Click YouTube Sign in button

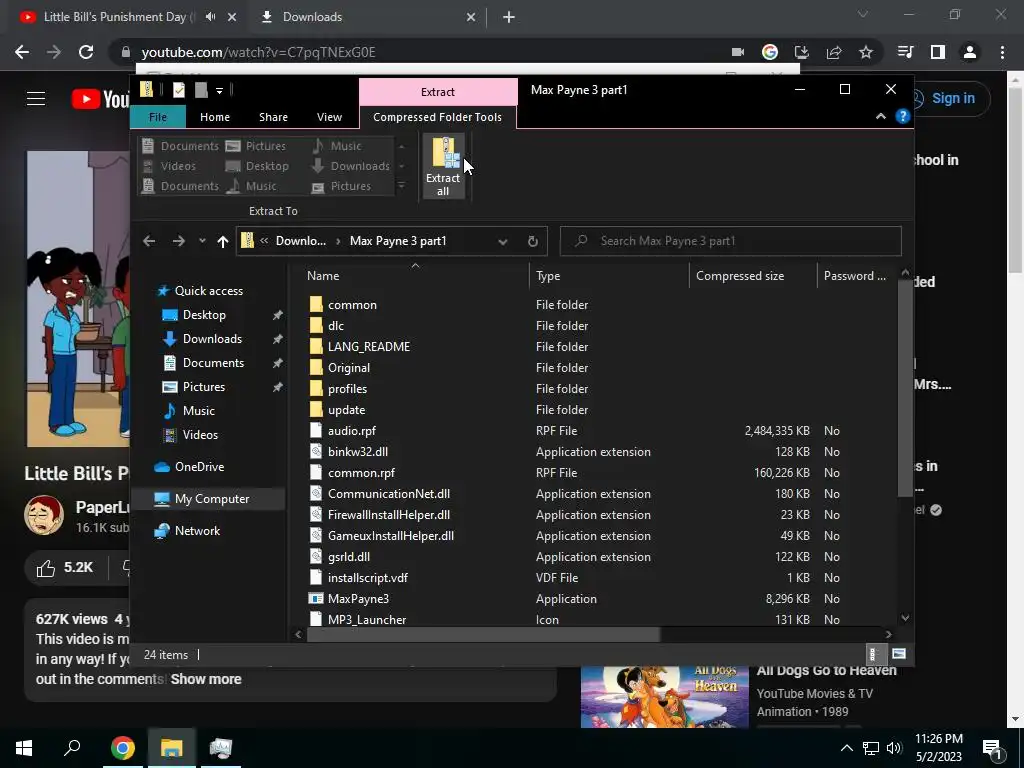point(950,99)
